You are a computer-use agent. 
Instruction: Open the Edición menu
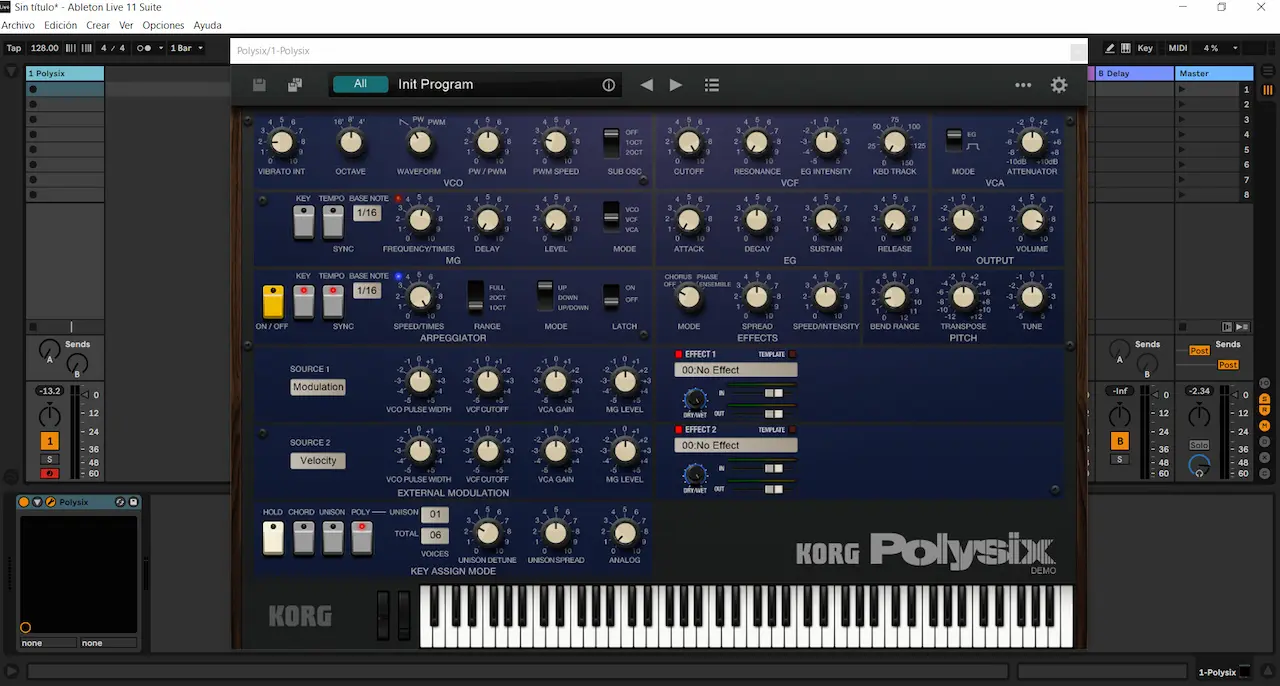pyautogui.click(x=61, y=25)
